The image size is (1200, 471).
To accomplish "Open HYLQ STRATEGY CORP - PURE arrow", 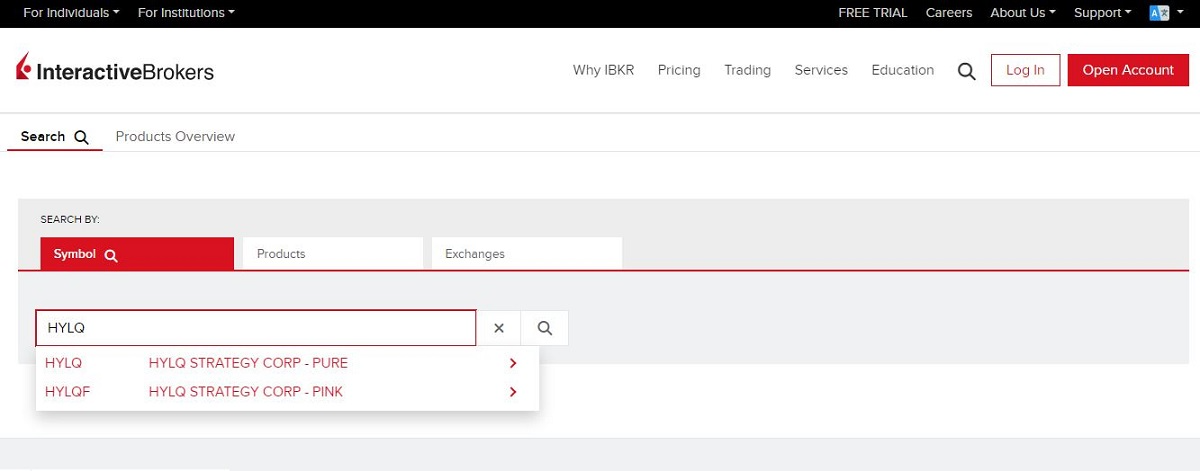I will [x=513, y=363].
